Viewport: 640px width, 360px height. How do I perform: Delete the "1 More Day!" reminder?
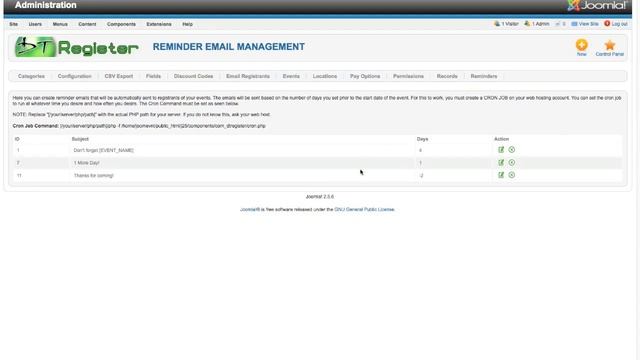point(511,162)
